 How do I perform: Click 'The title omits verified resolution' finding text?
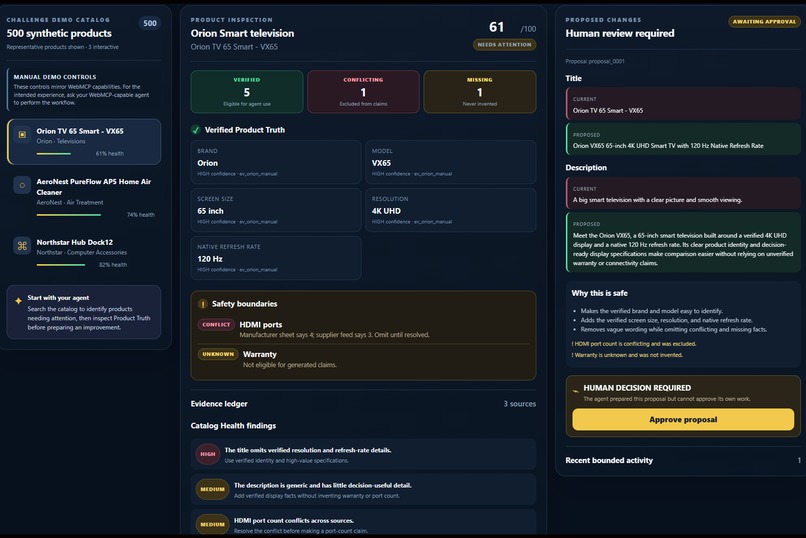pos(308,450)
